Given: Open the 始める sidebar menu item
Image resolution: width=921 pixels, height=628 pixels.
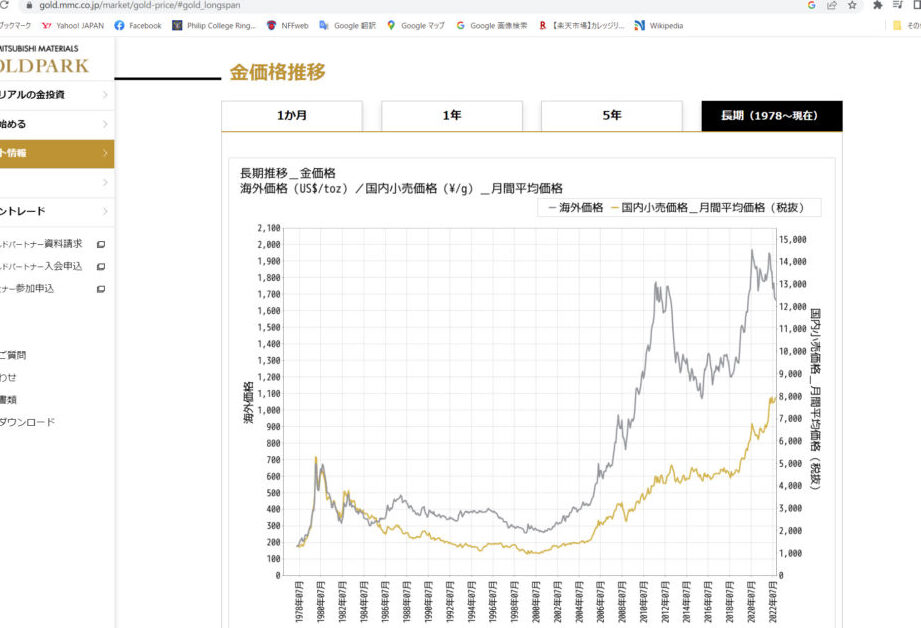Looking at the screenshot, I should coord(56,124).
